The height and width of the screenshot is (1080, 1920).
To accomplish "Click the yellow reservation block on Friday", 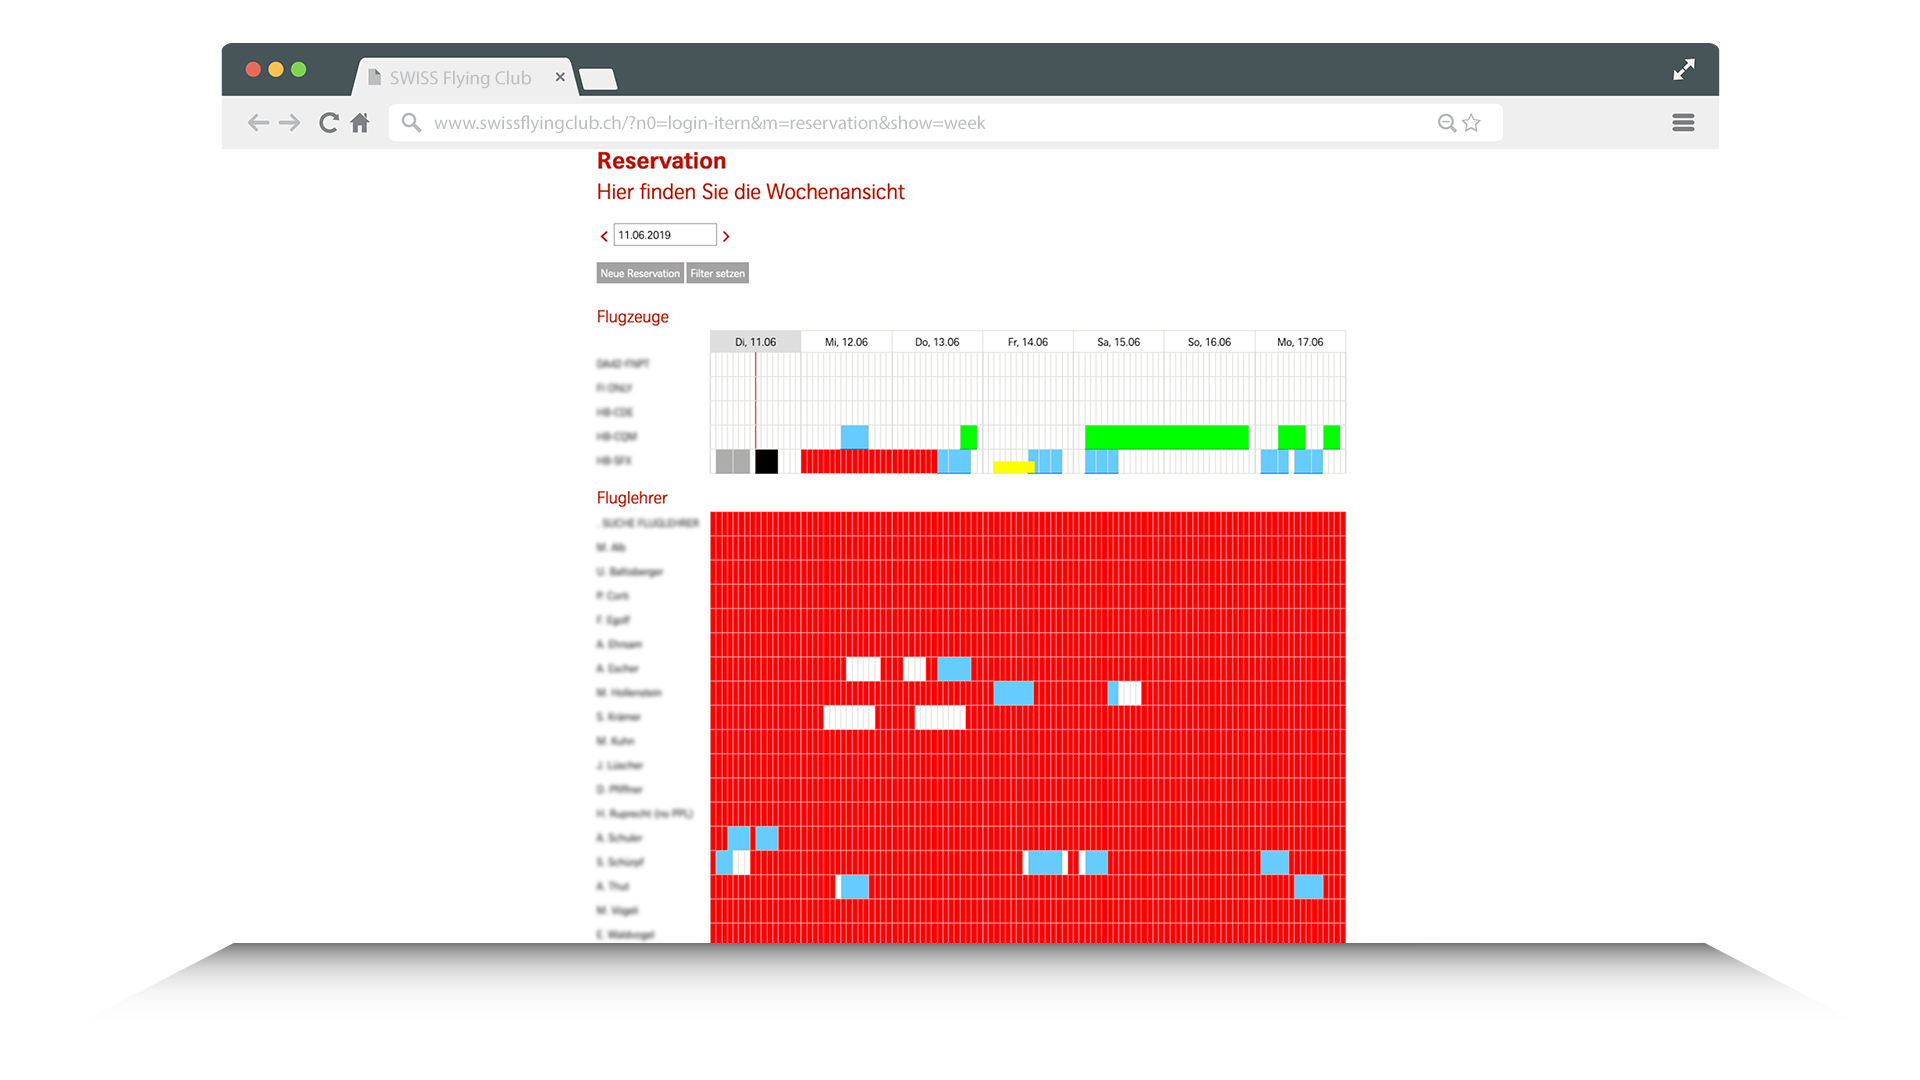I will coord(1013,467).
